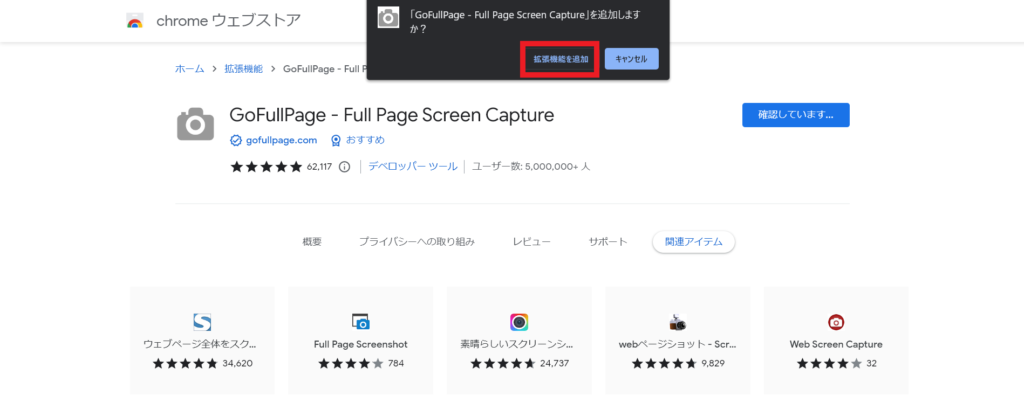
Task: Select the 関連アイテム tab
Action: click(x=694, y=242)
